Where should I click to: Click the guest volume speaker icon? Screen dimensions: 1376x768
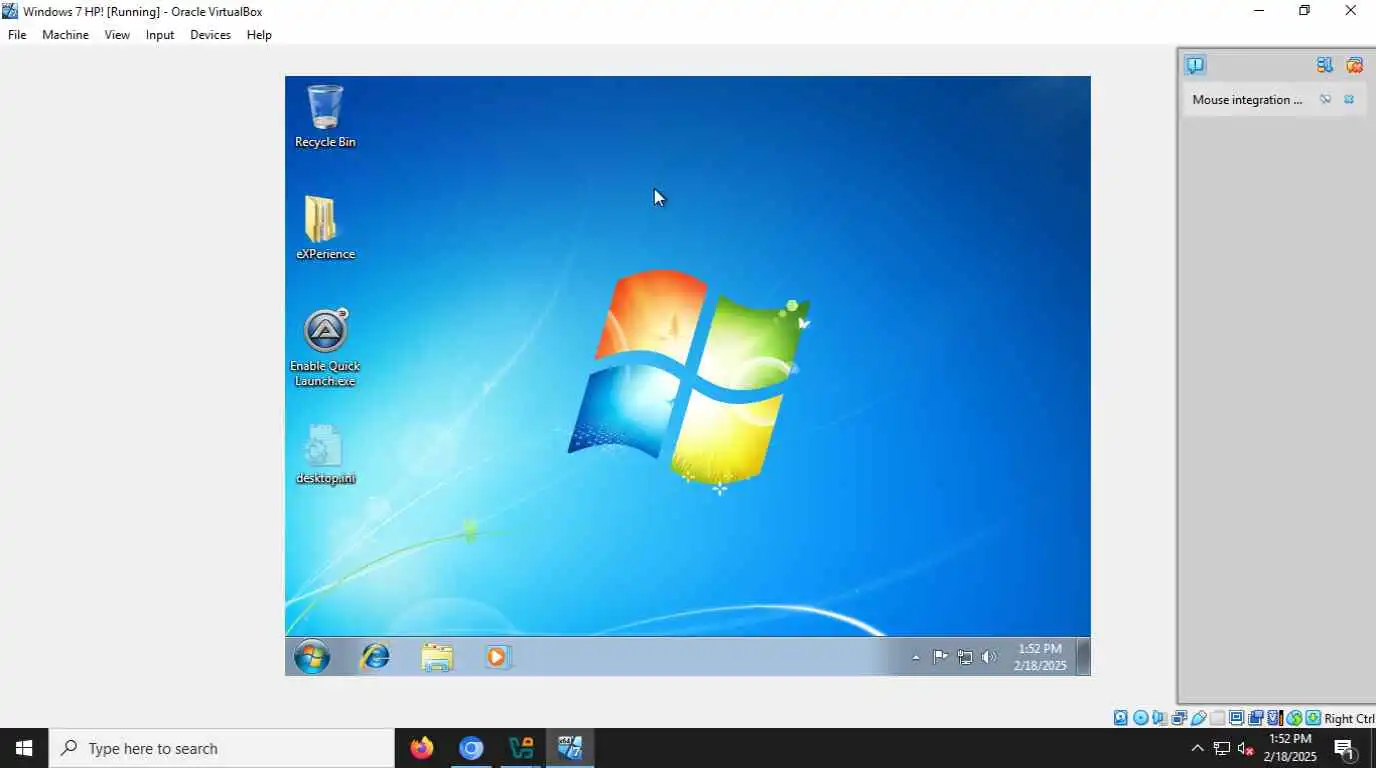coord(989,657)
